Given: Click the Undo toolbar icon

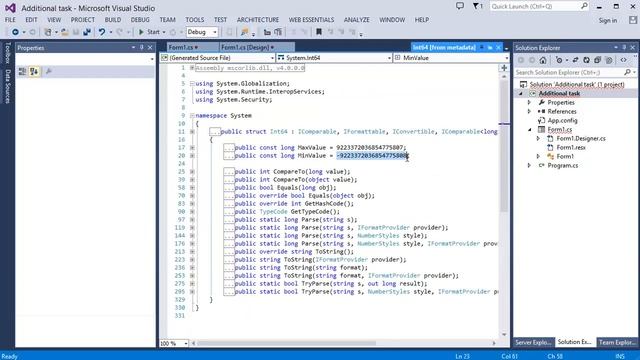Looking at the screenshot, I should (102, 32).
